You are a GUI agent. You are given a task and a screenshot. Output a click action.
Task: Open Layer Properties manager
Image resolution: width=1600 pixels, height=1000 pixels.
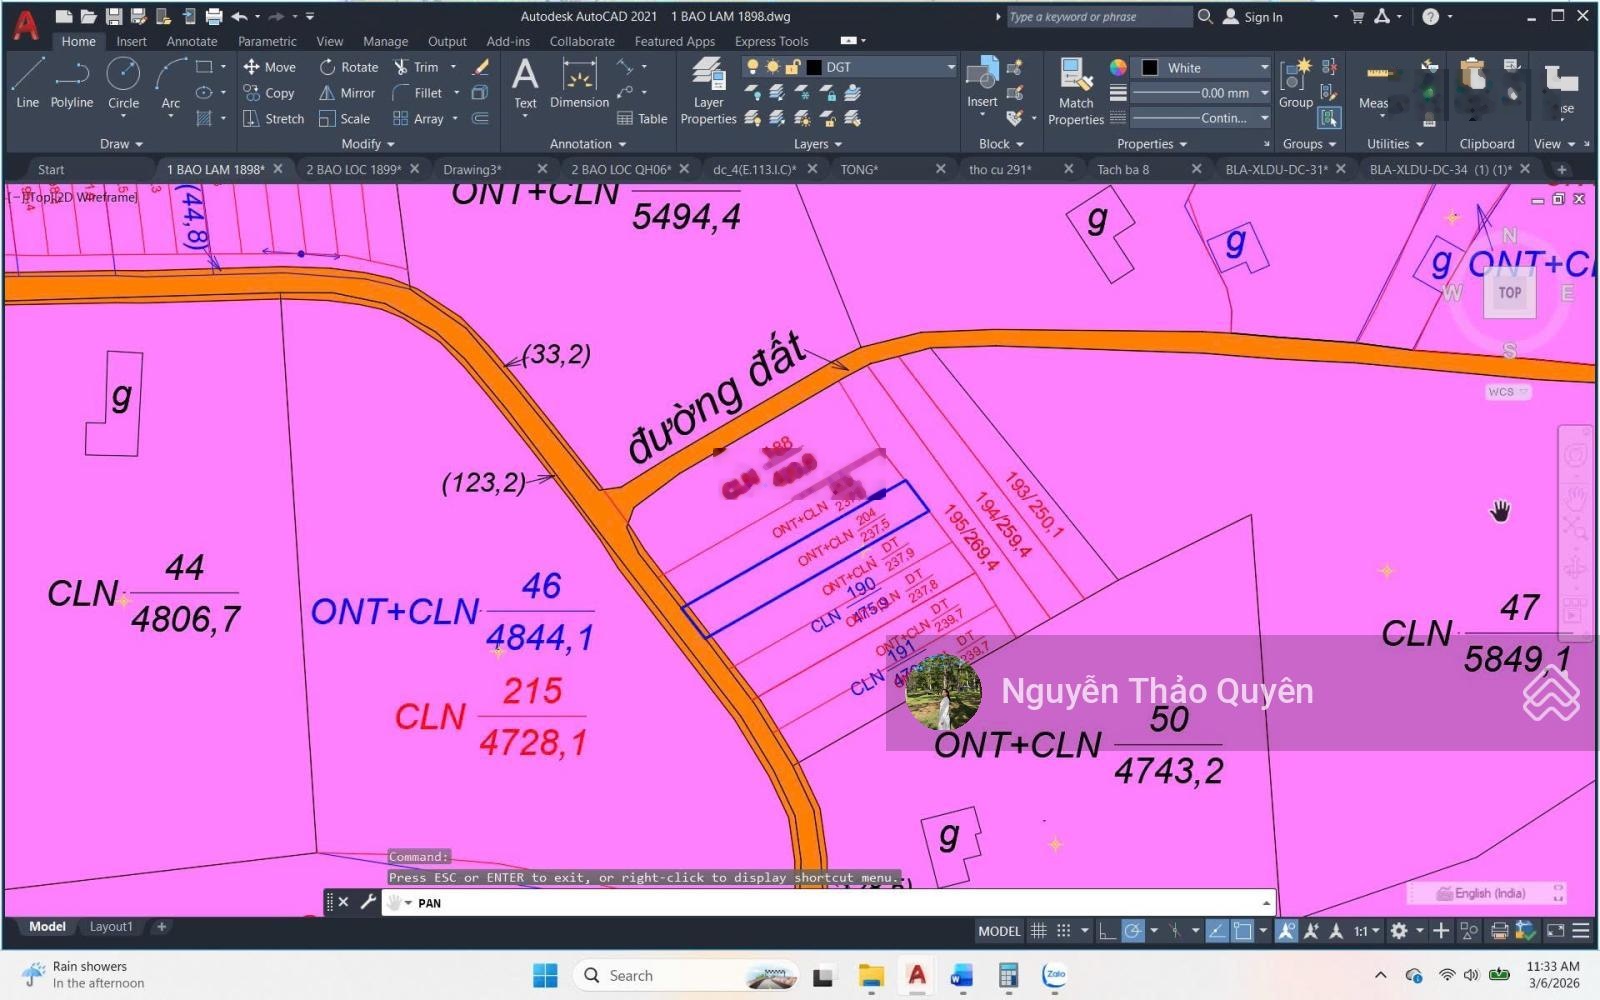708,91
